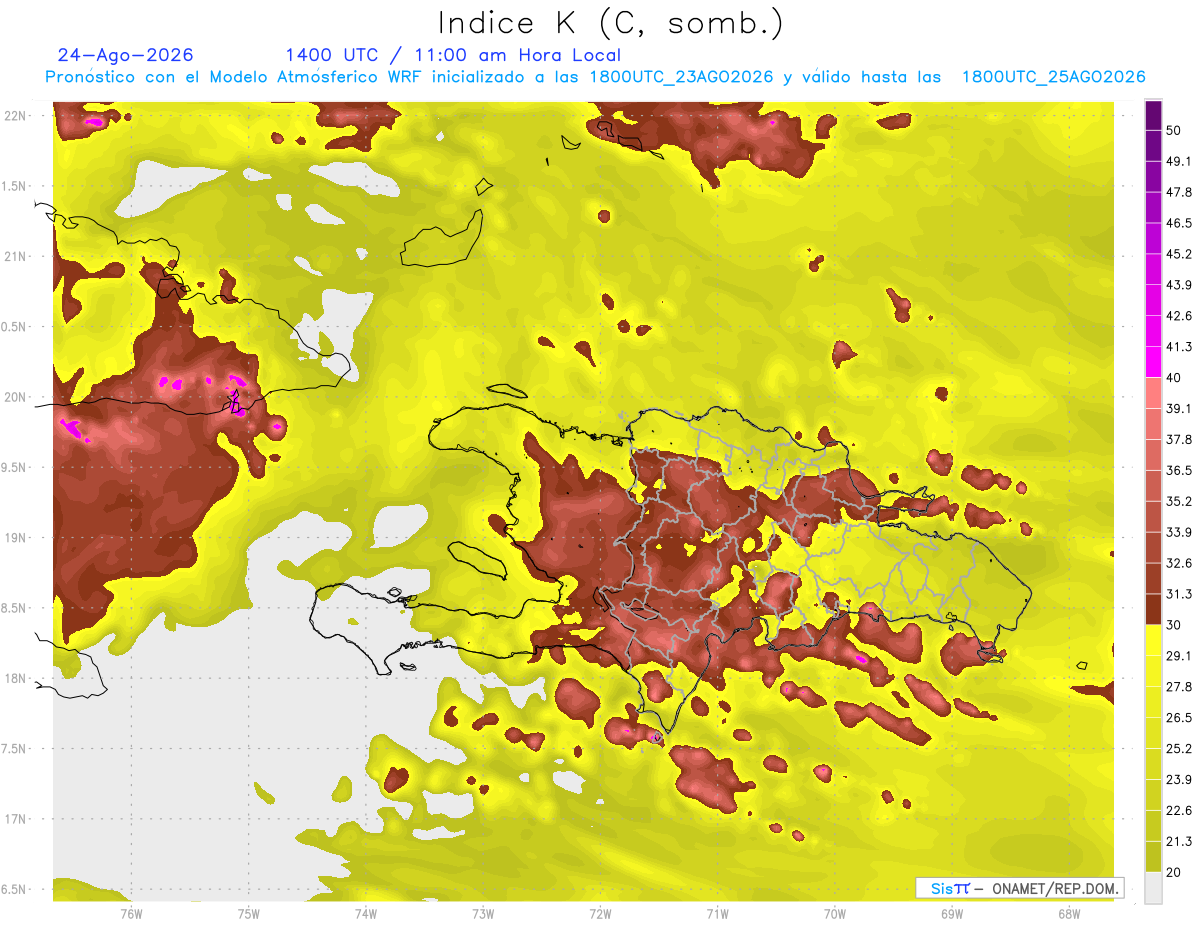Pick the dark brown swatch between 30 and 31.3
Screen dimensions: 1200x927
point(1153,609)
